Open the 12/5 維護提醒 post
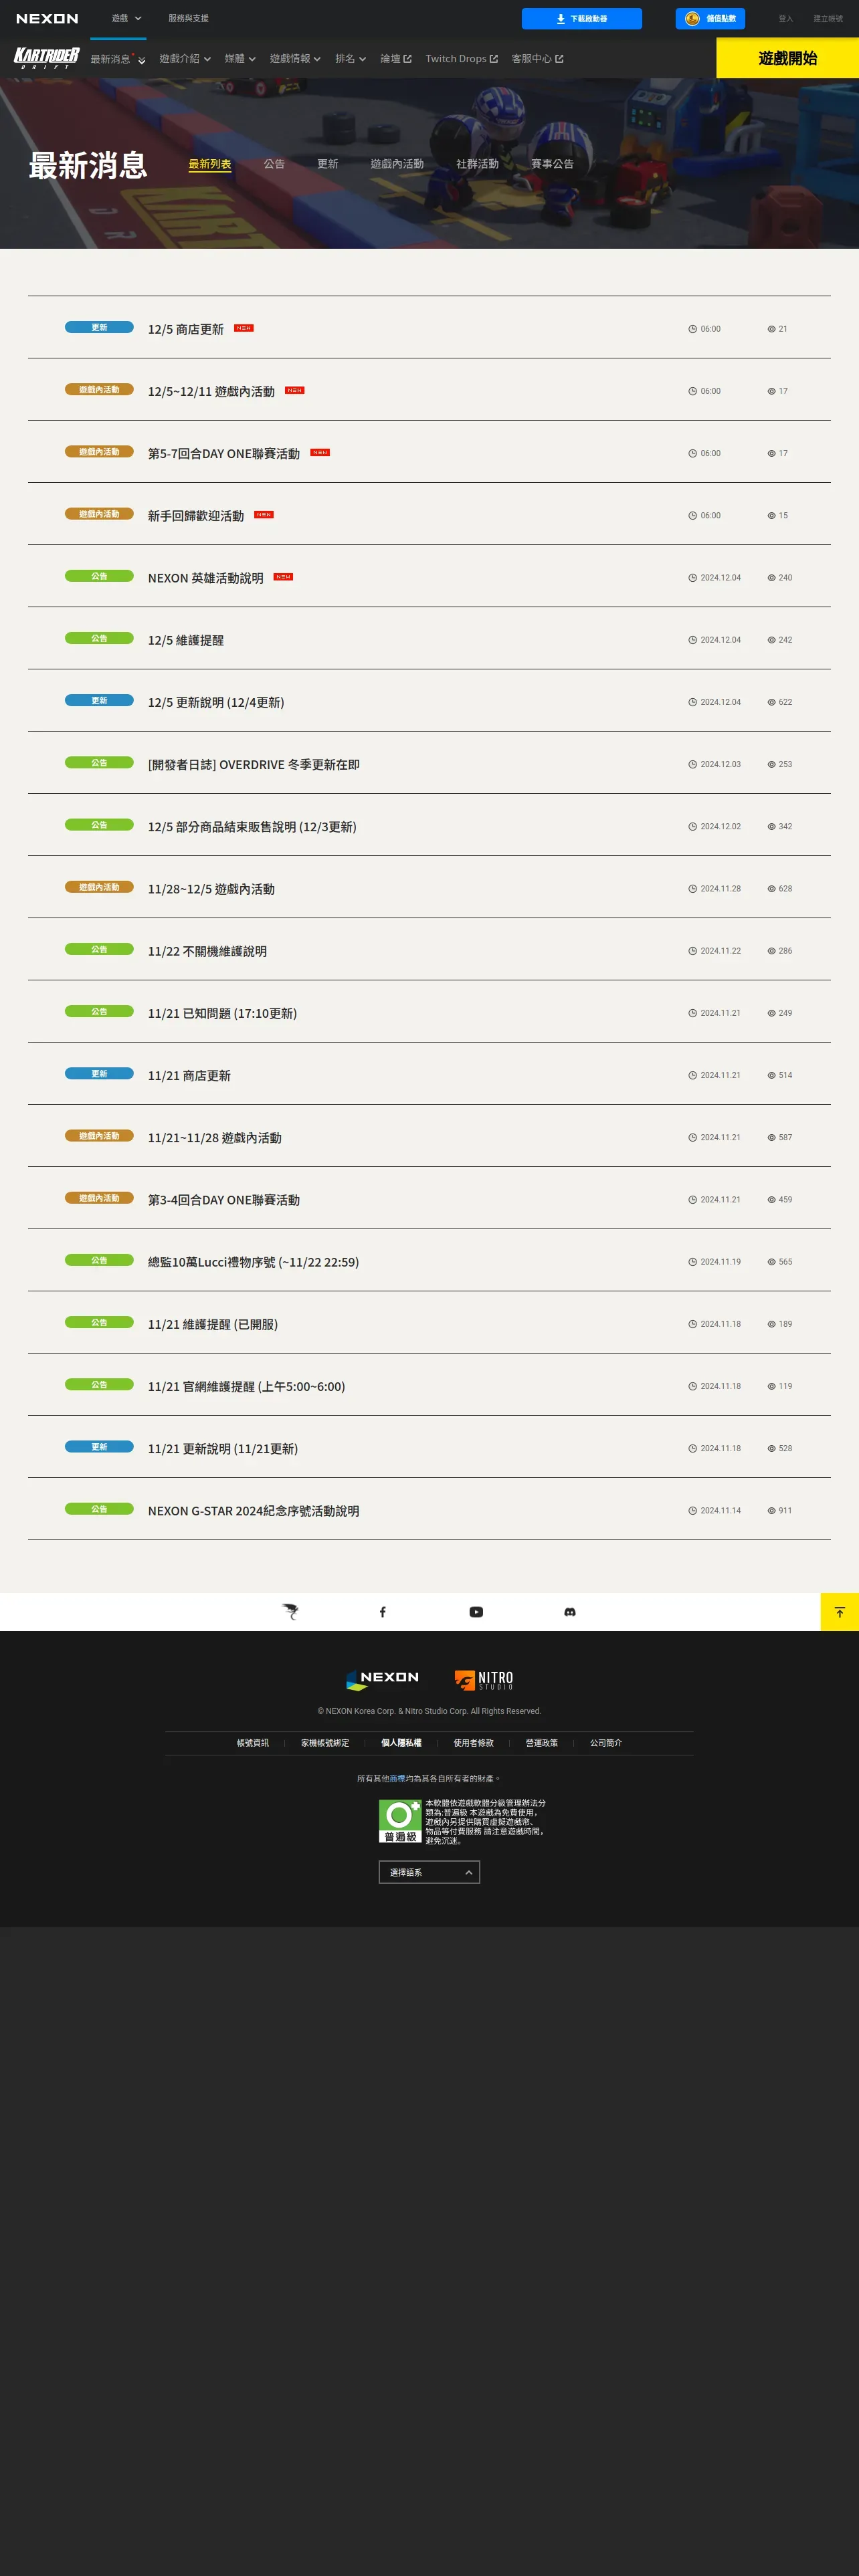The height and width of the screenshot is (2576, 859). click(x=186, y=640)
